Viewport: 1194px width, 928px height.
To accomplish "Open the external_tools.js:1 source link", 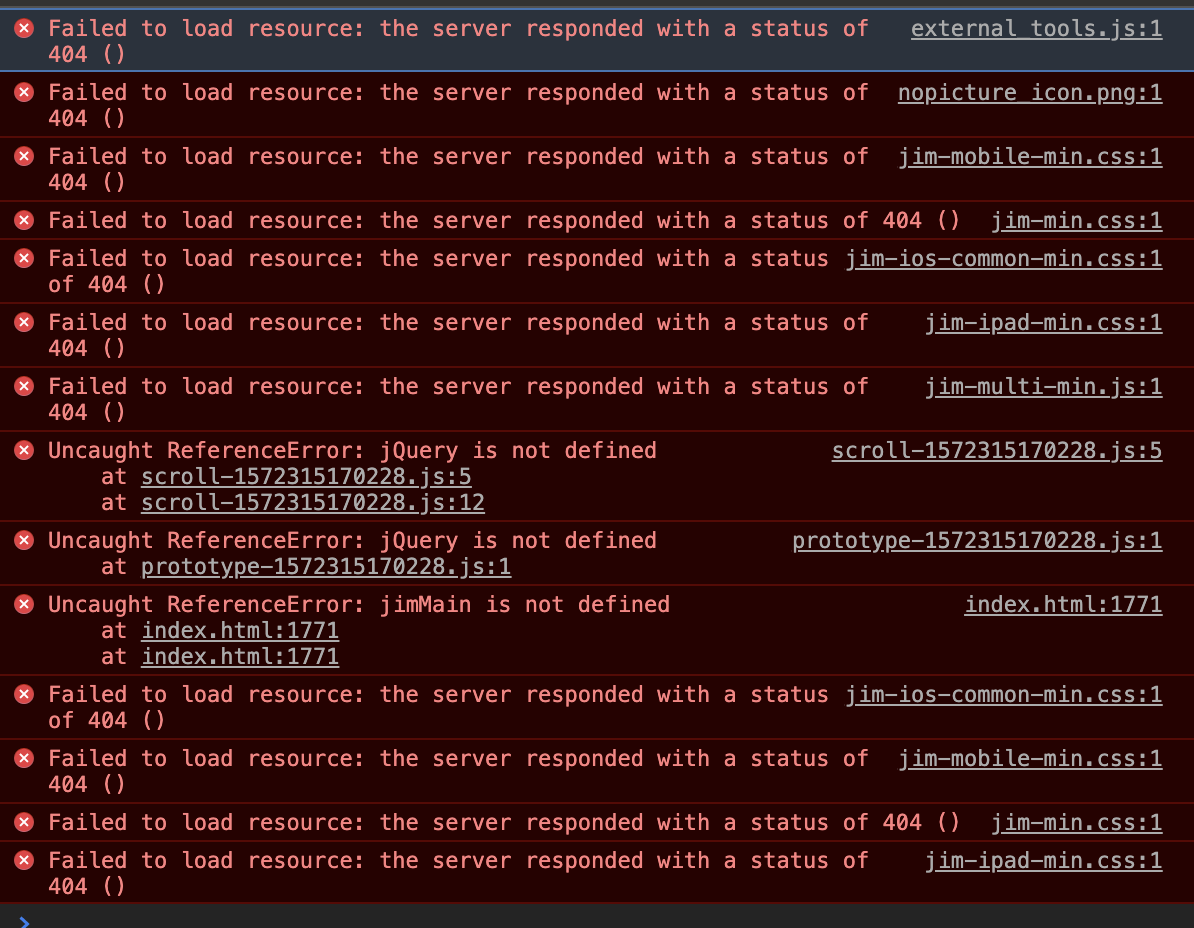I will (x=1036, y=29).
